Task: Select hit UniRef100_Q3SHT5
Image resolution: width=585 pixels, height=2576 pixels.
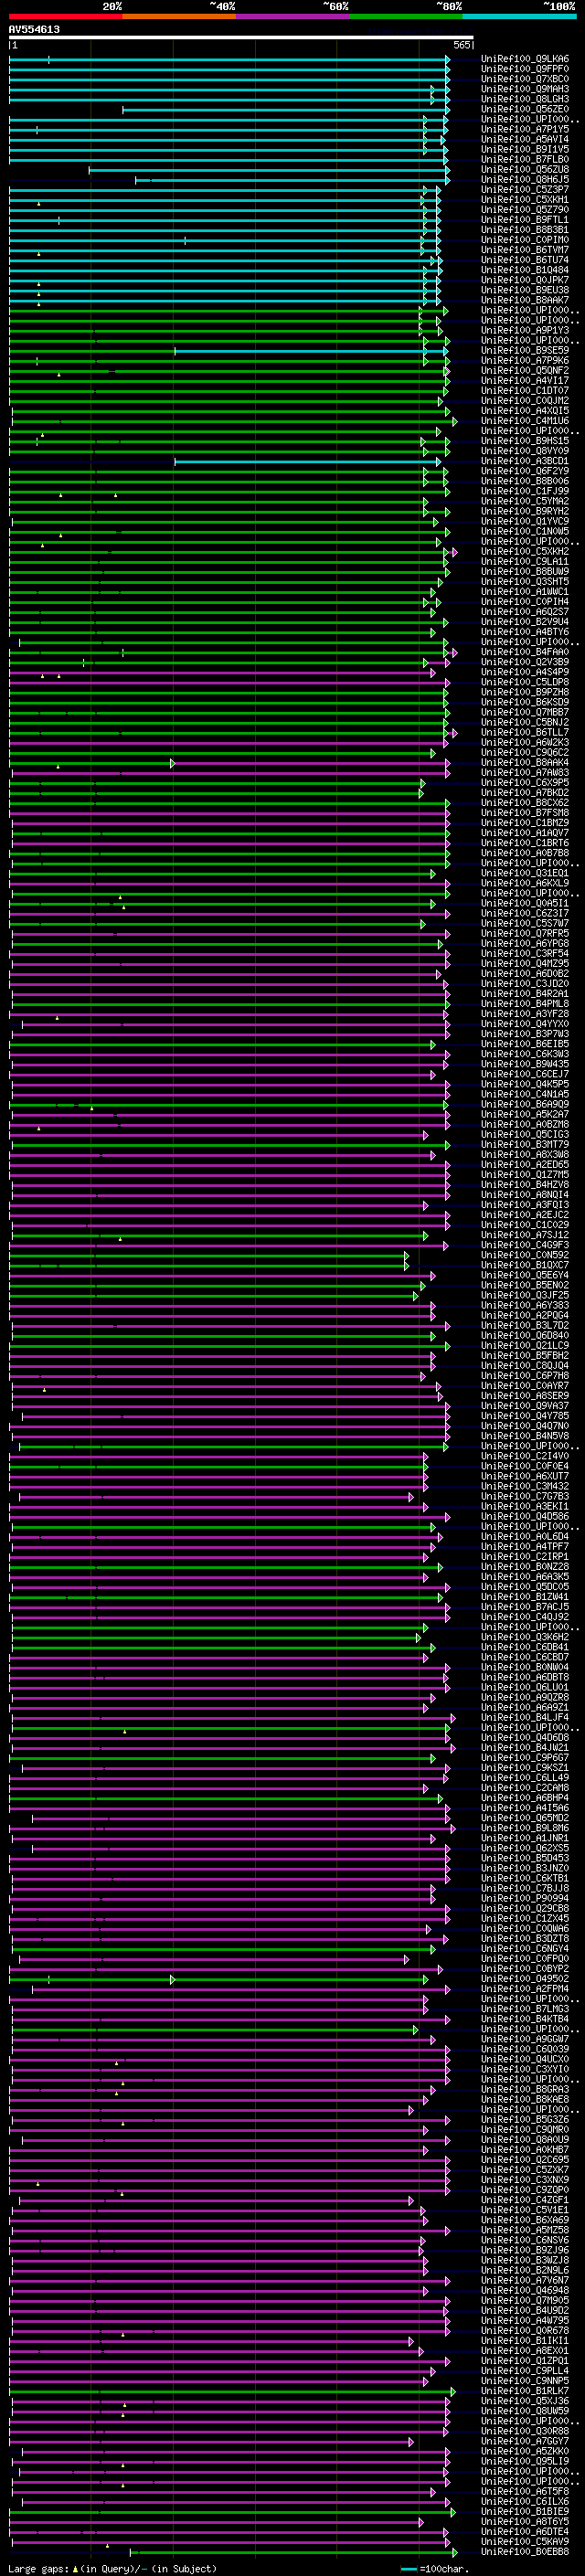Action: tap(525, 581)
